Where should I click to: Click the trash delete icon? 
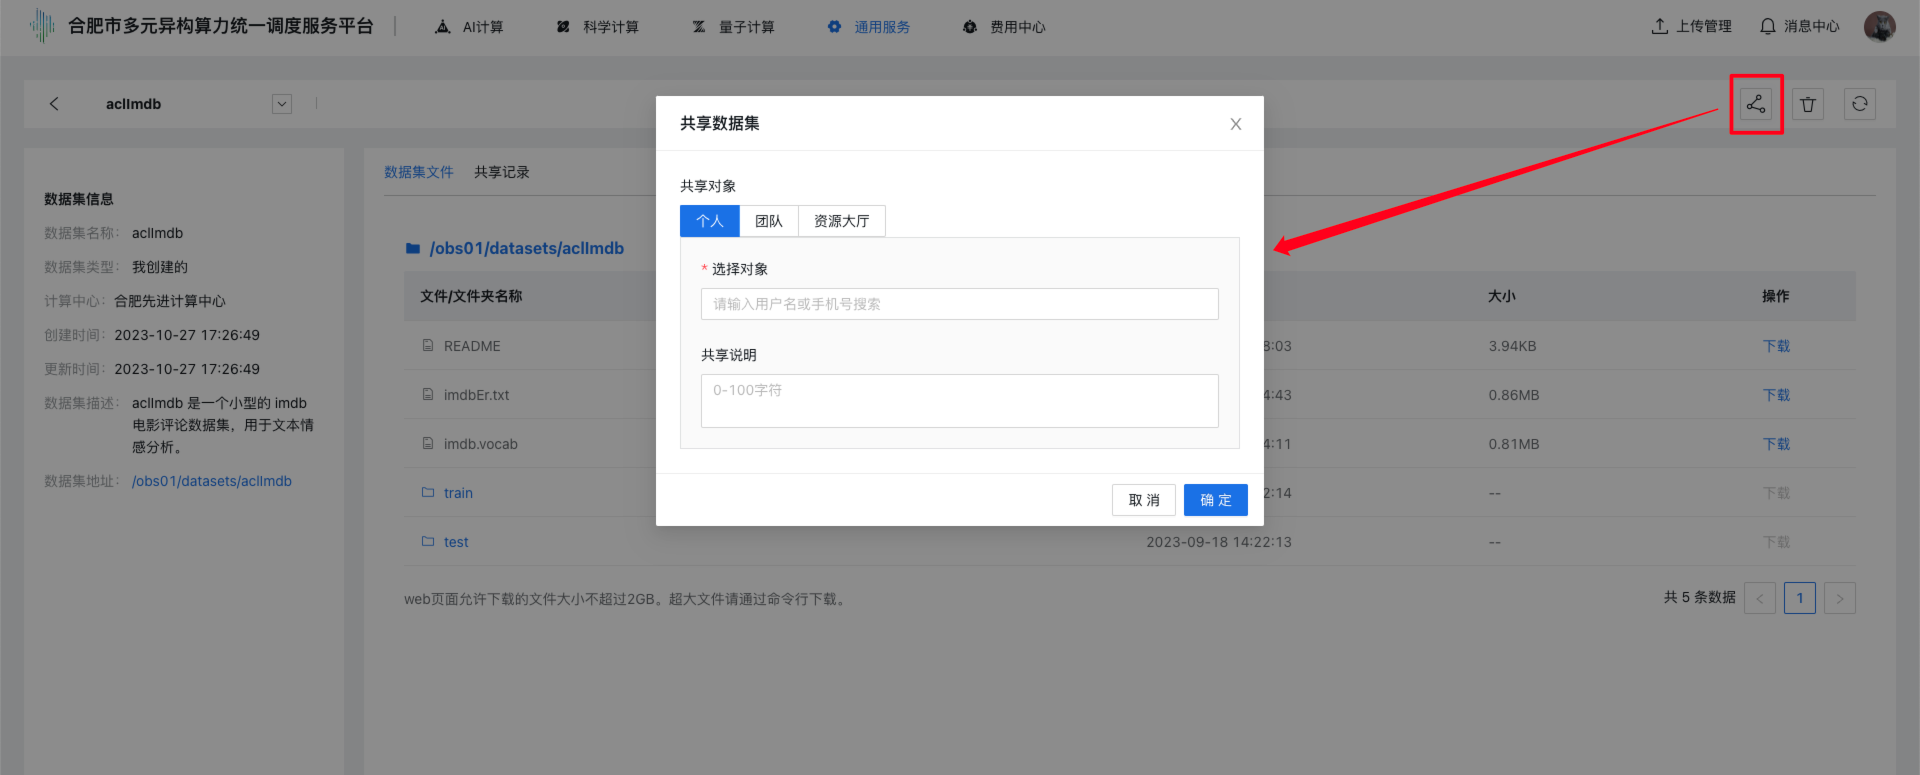tap(1807, 104)
